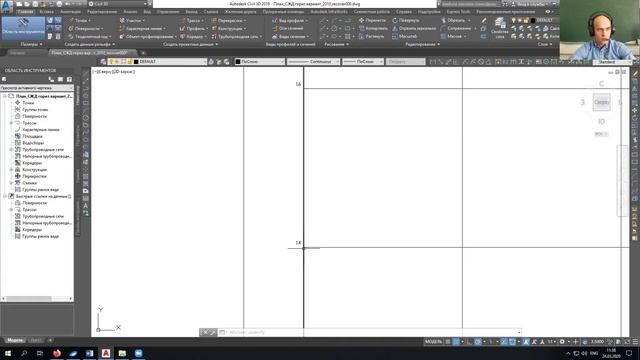Expand the Конструкции node in the tree
The height and width of the screenshot is (360, 640).
pos(11,169)
